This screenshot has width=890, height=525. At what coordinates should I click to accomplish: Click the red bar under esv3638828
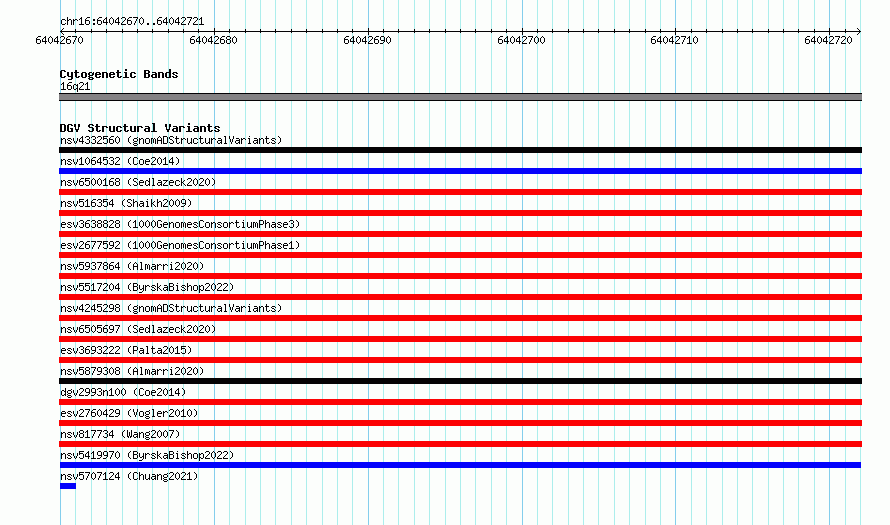pyautogui.click(x=460, y=234)
